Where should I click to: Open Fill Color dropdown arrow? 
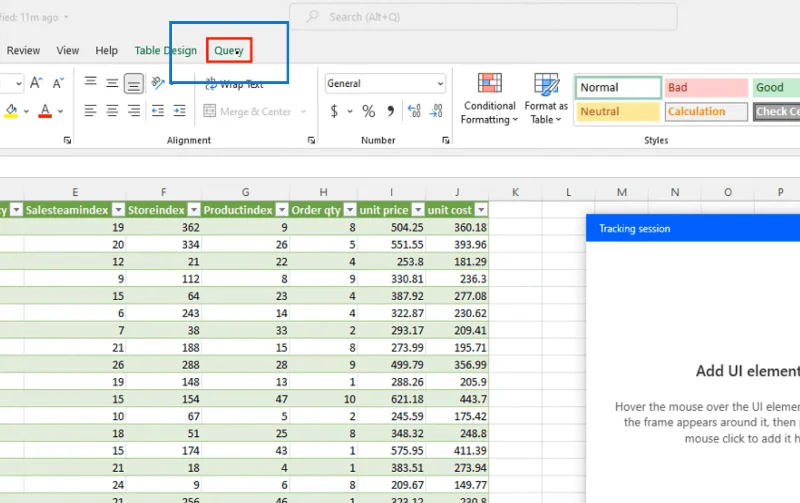point(26,111)
